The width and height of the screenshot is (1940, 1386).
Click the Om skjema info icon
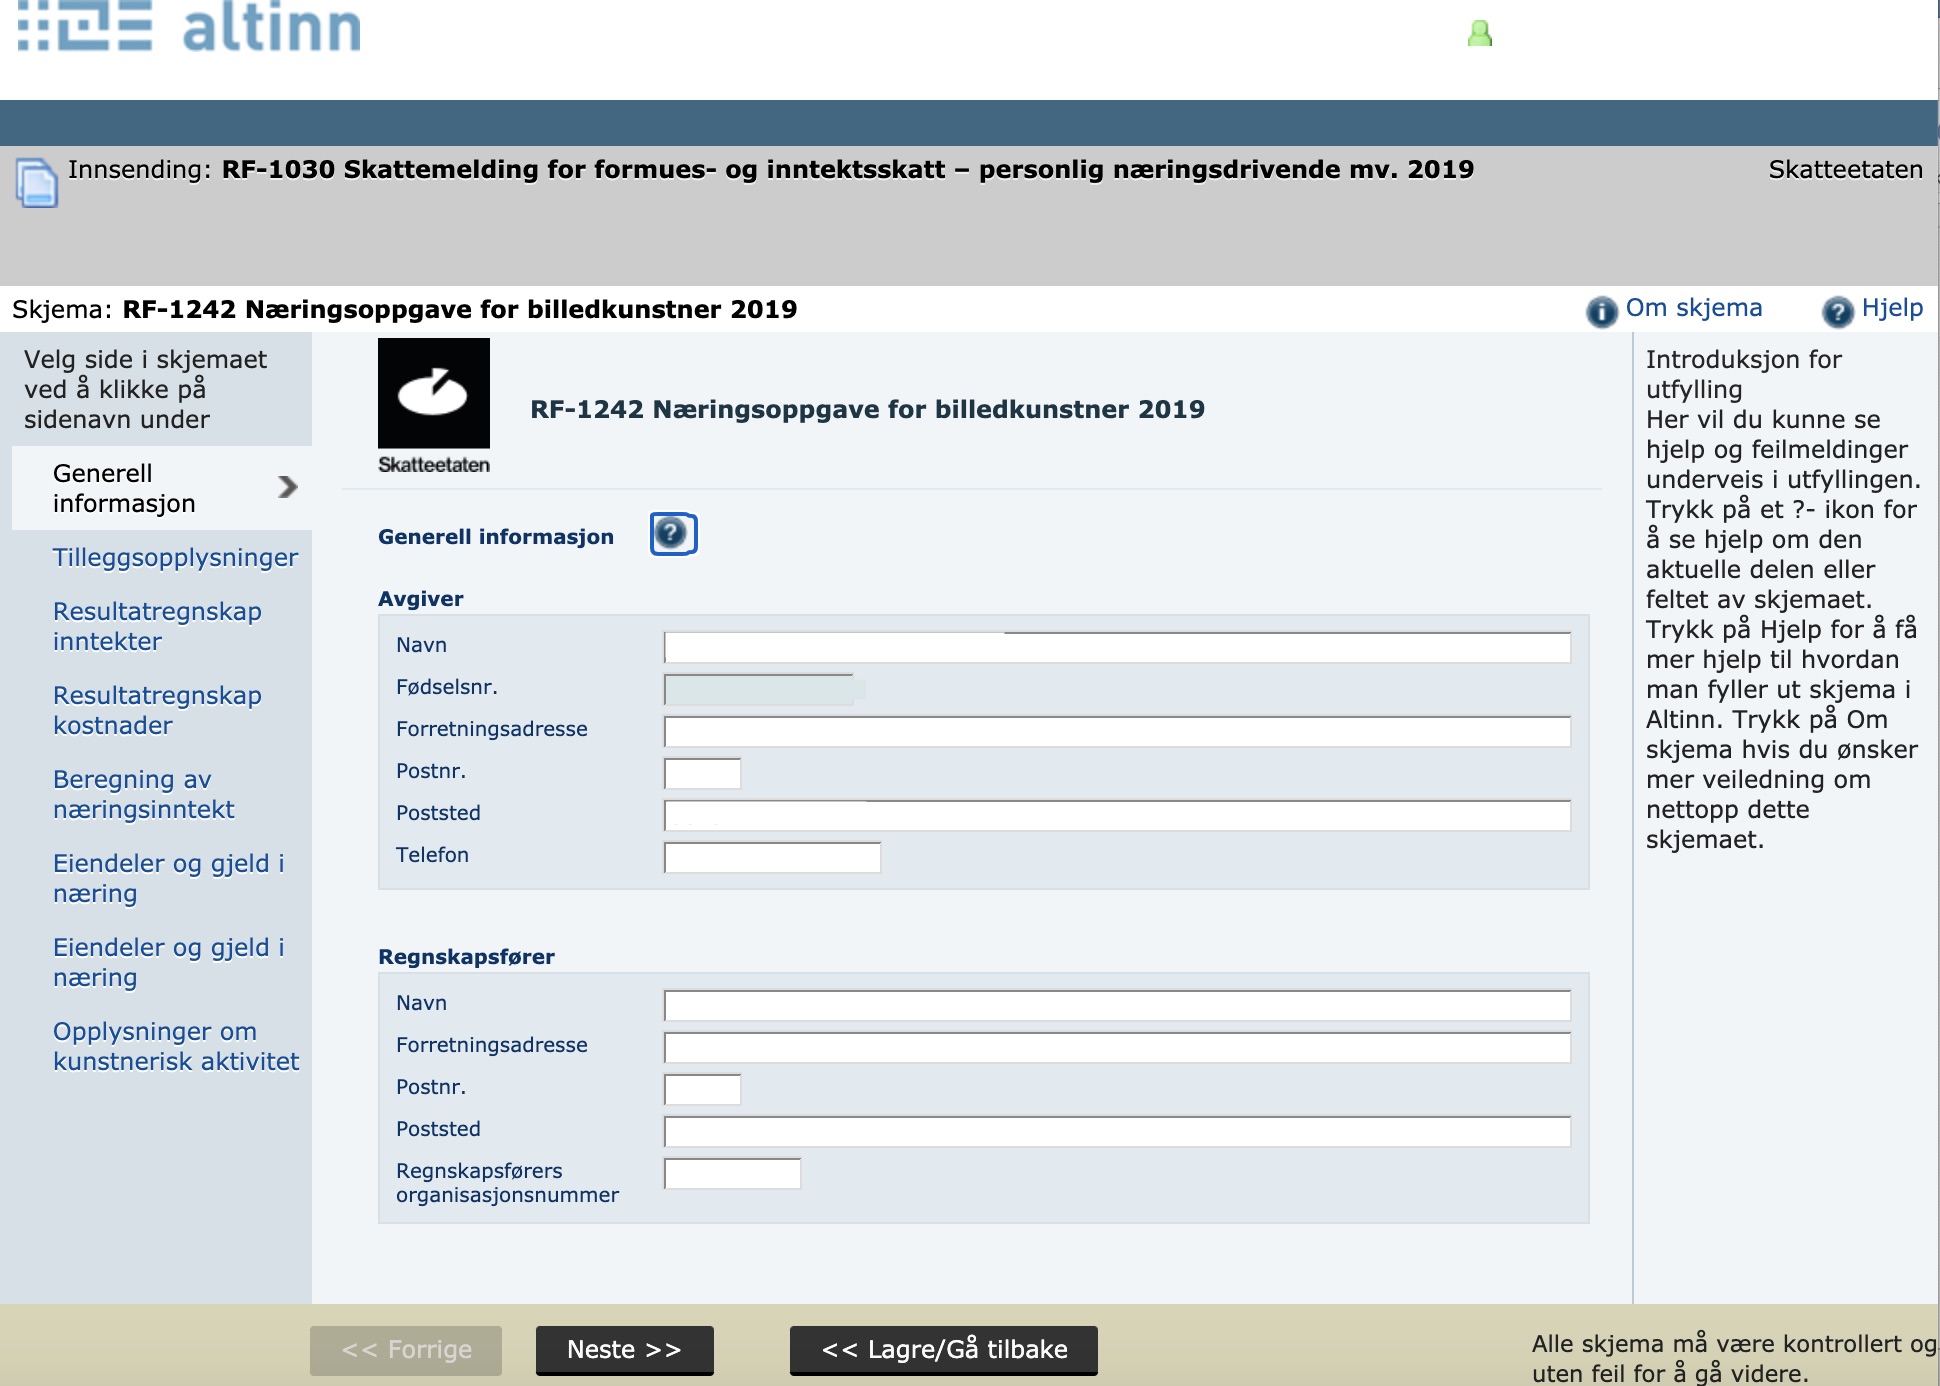click(1601, 311)
